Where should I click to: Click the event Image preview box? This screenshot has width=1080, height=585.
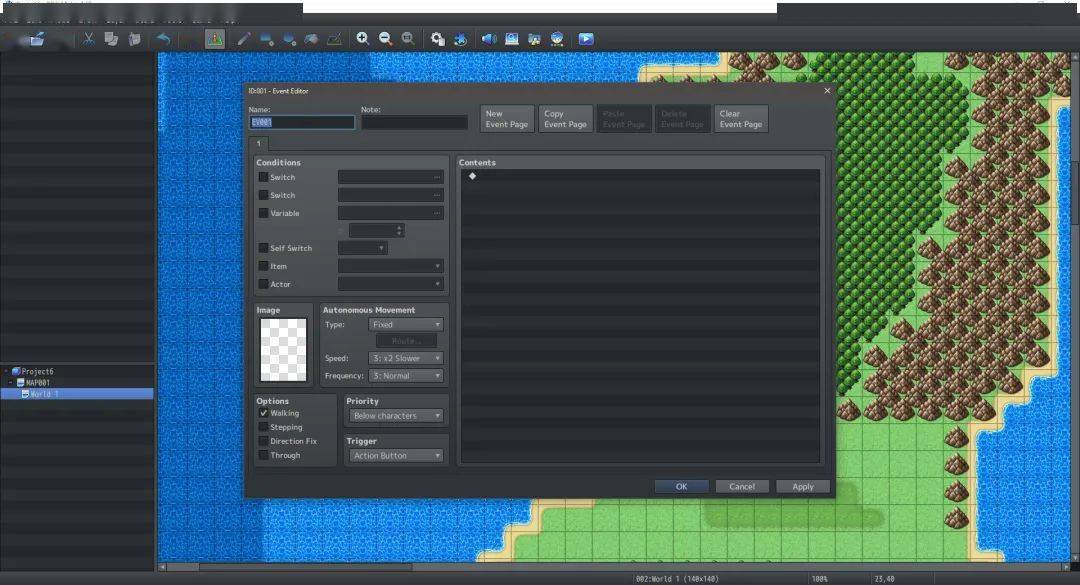tap(283, 350)
